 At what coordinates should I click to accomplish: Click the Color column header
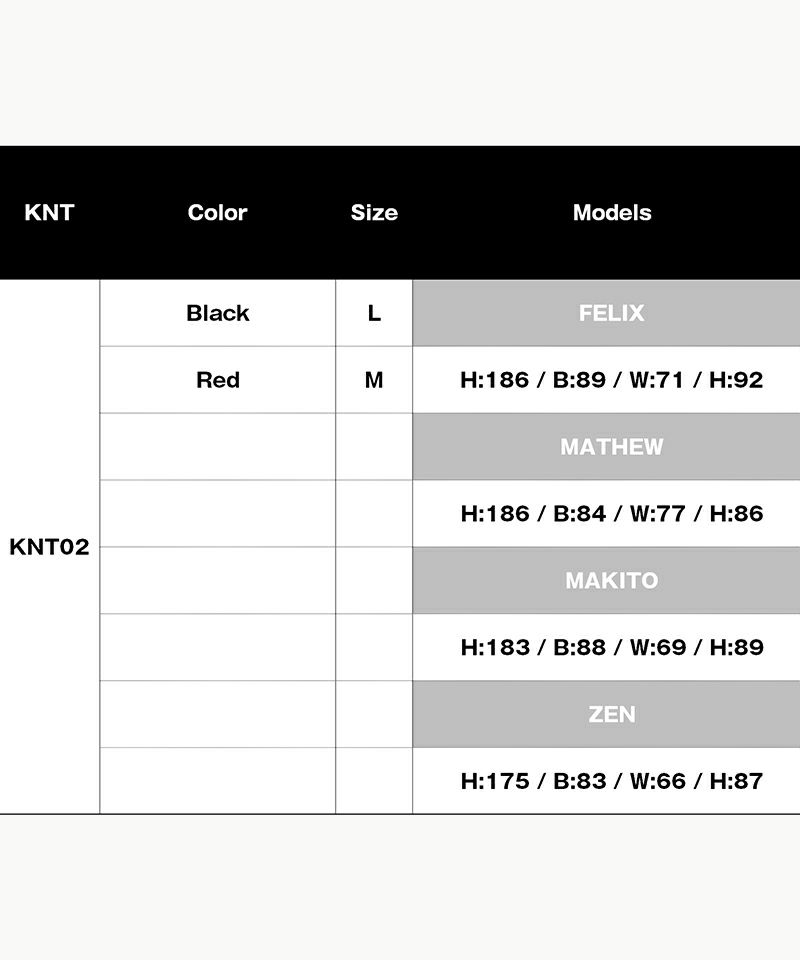click(x=217, y=213)
